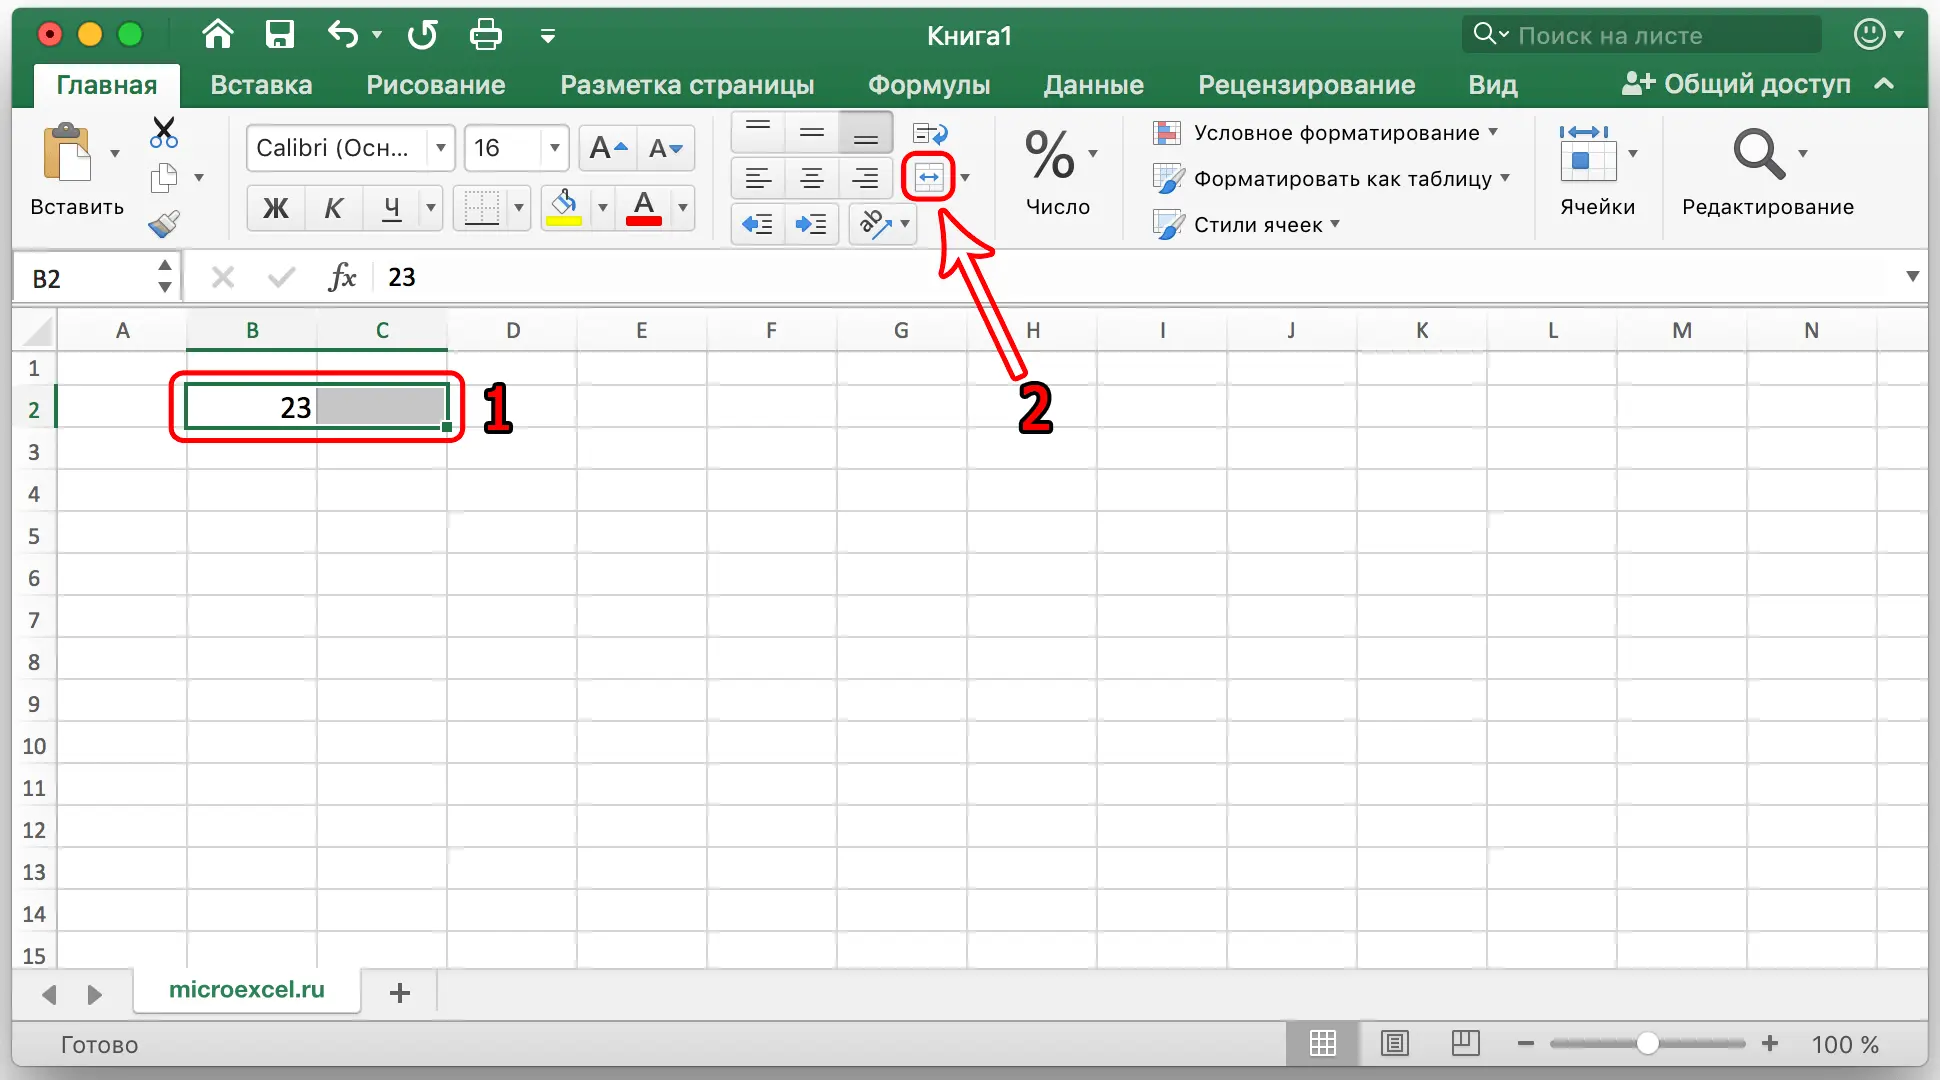Toggle italic (К) formatting
This screenshot has width=1940, height=1080.
tap(334, 208)
